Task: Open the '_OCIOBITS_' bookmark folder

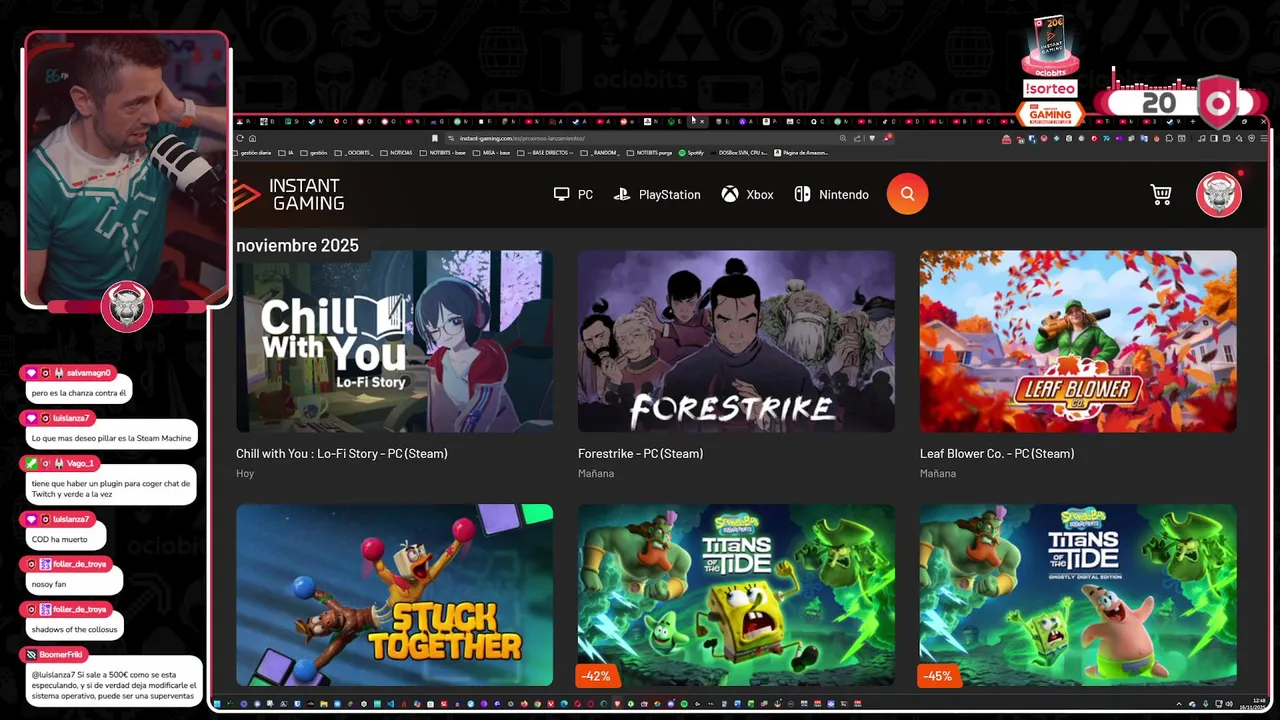Action: (x=354, y=153)
